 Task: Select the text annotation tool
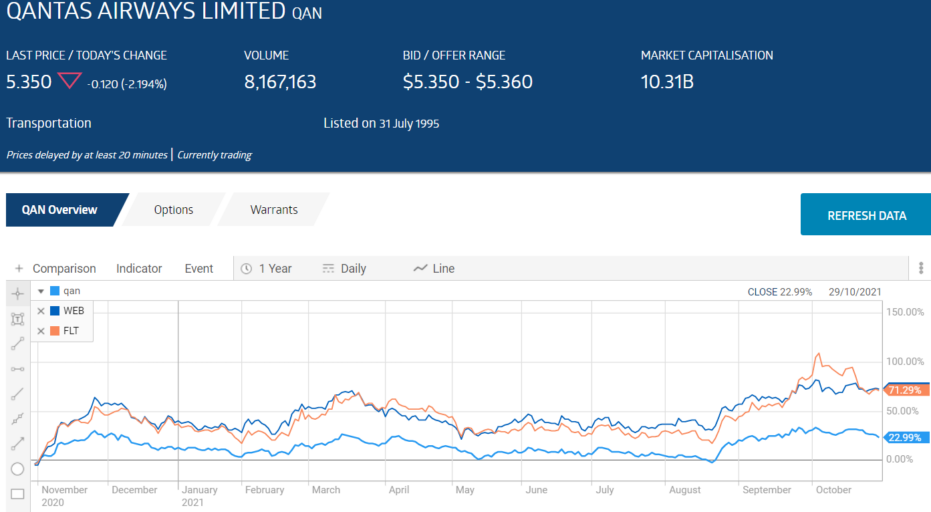[x=18, y=319]
